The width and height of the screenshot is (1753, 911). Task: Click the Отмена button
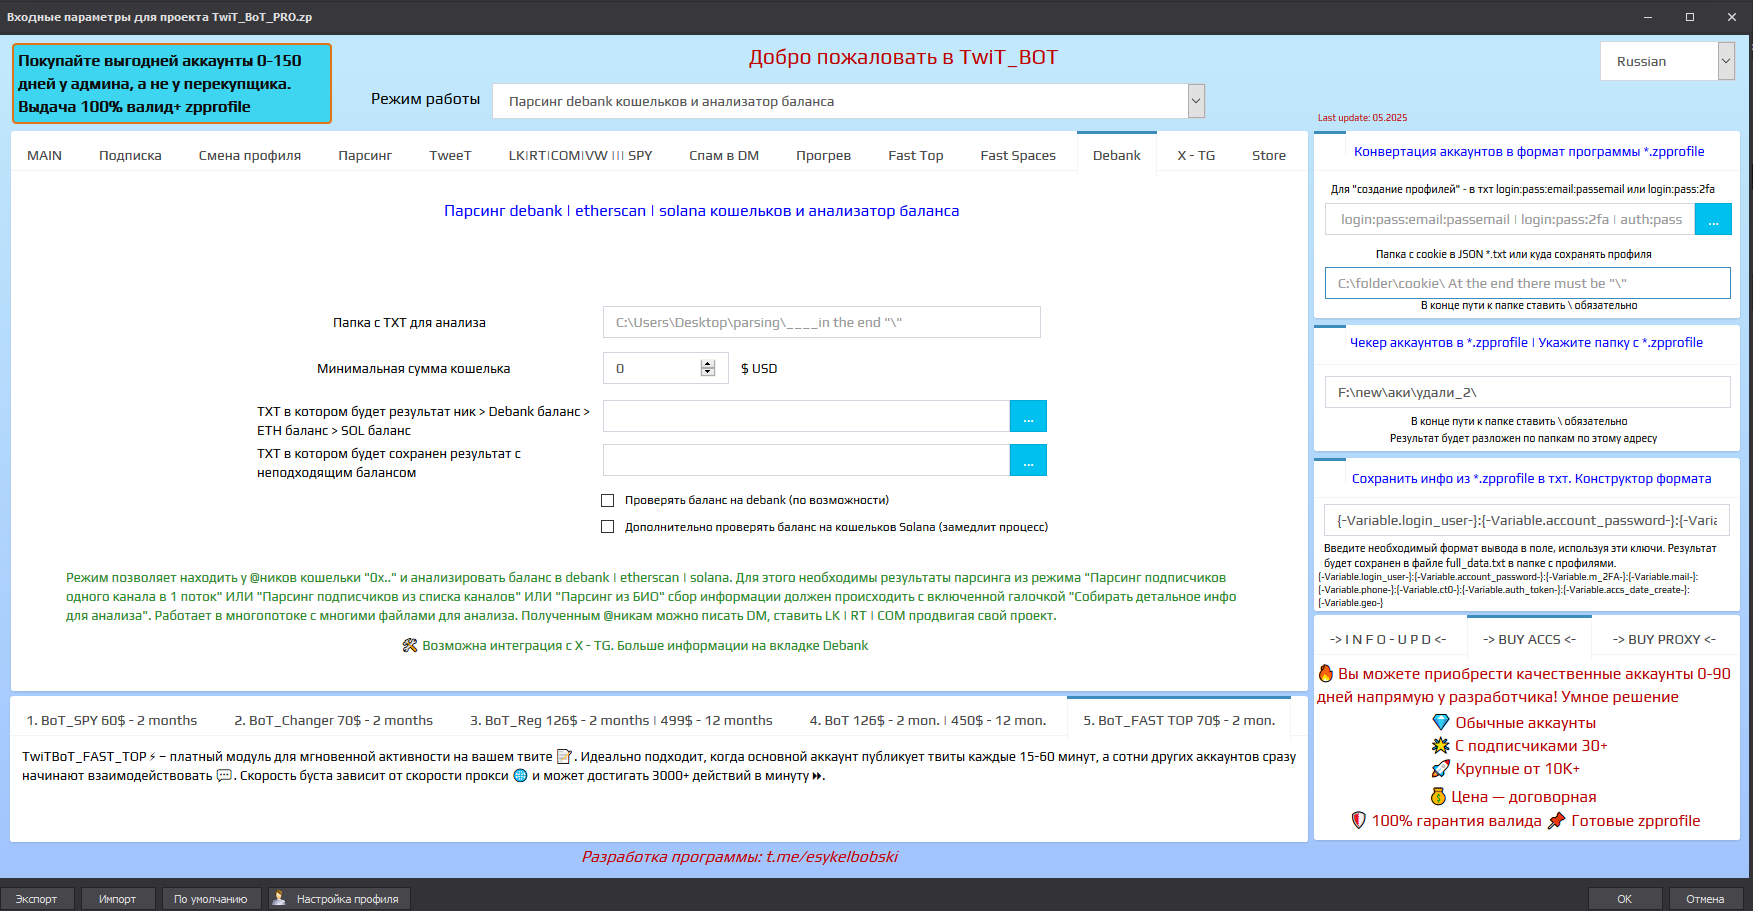point(1705,899)
